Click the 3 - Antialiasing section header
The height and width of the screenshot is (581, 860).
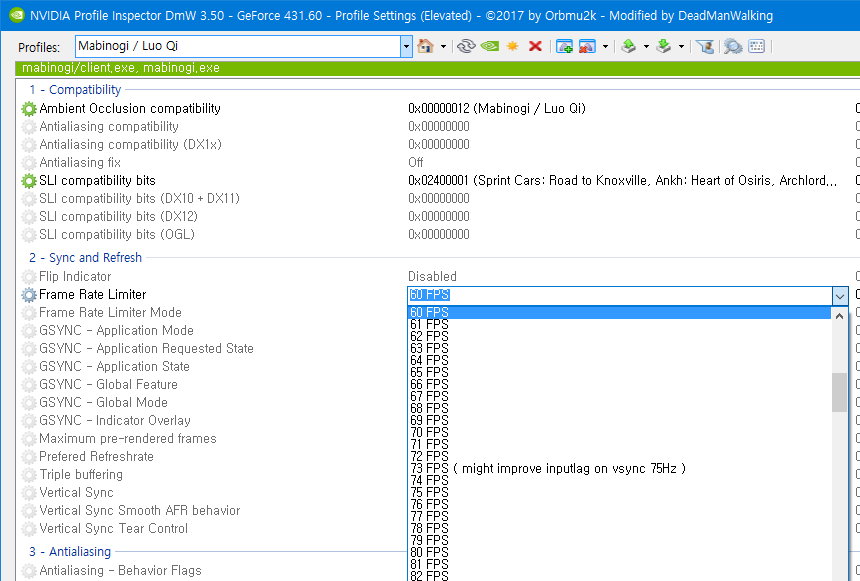point(70,552)
